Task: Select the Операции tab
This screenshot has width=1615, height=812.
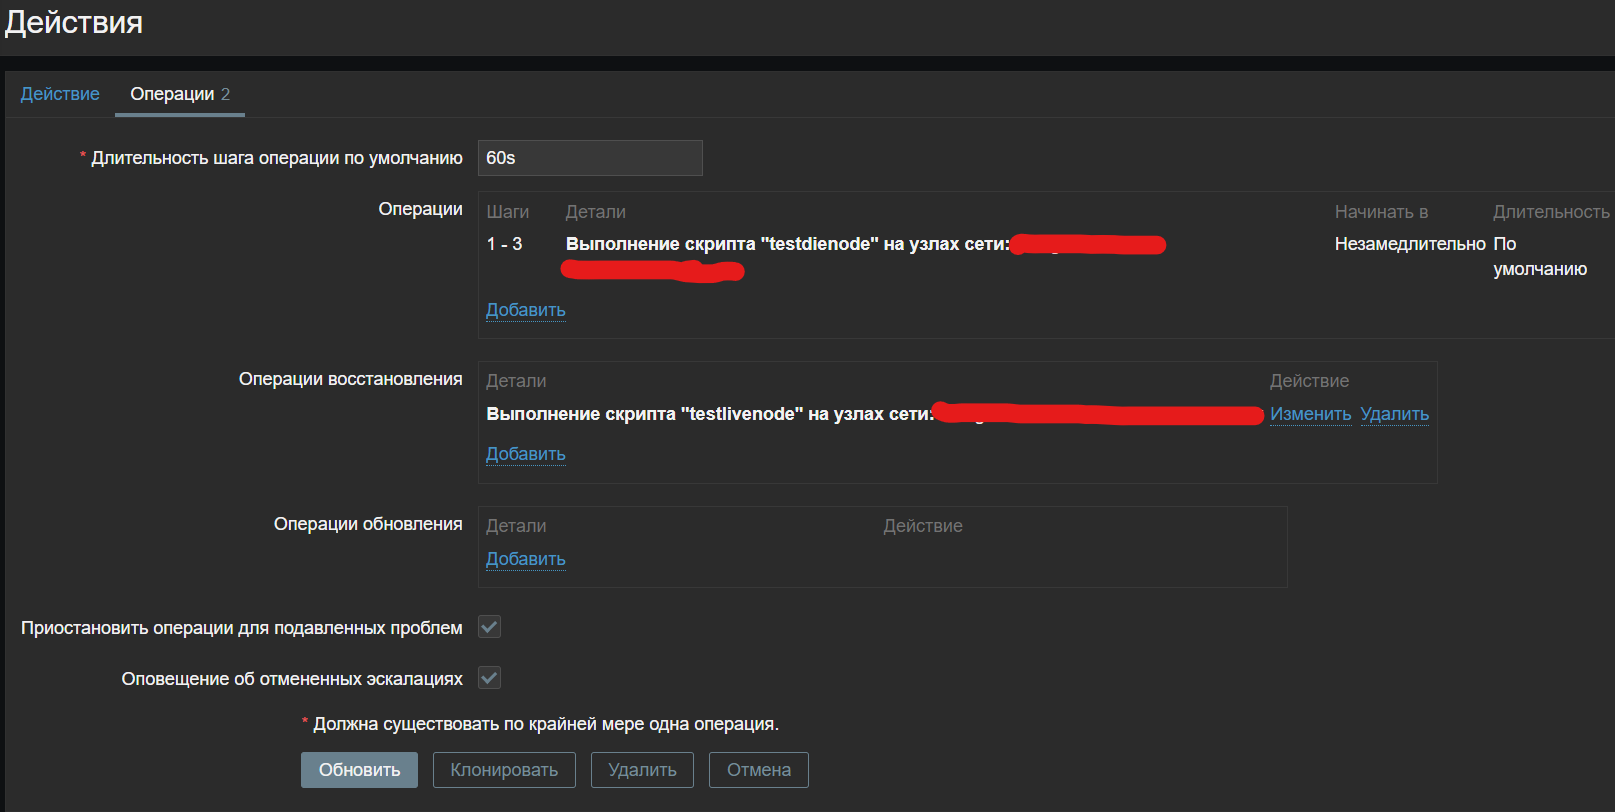Action: [180, 94]
